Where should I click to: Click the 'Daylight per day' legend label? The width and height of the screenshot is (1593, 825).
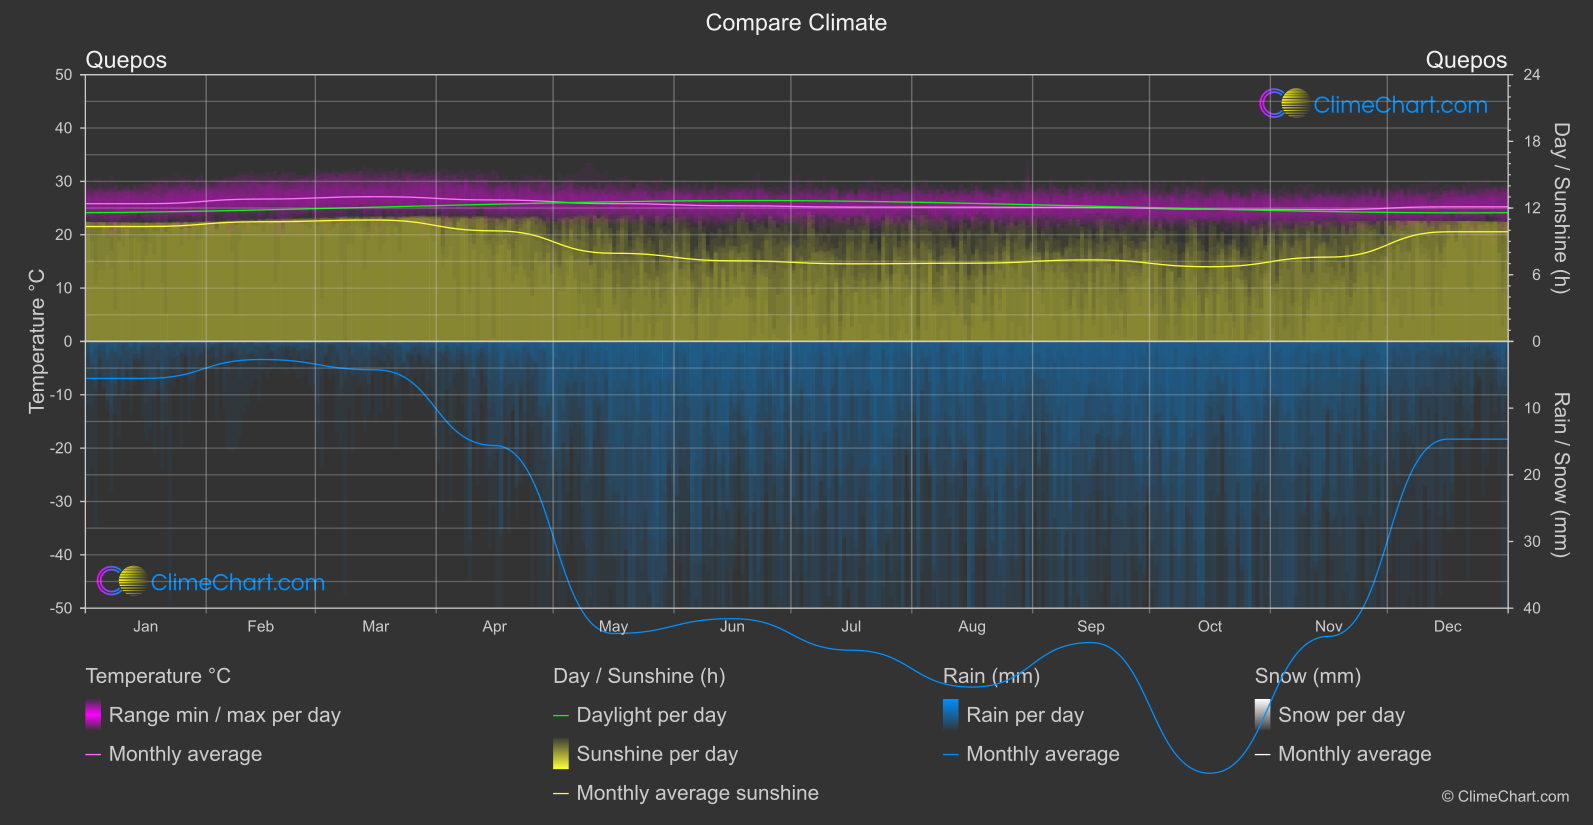pos(652,715)
